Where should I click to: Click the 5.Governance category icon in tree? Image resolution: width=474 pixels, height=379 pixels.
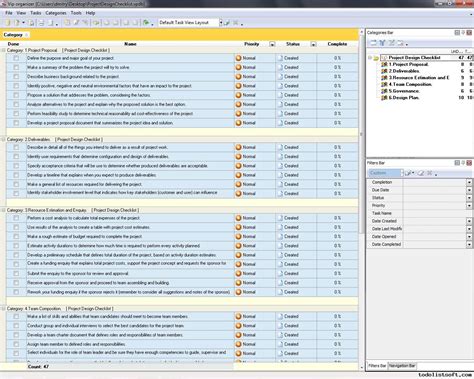(x=384, y=91)
